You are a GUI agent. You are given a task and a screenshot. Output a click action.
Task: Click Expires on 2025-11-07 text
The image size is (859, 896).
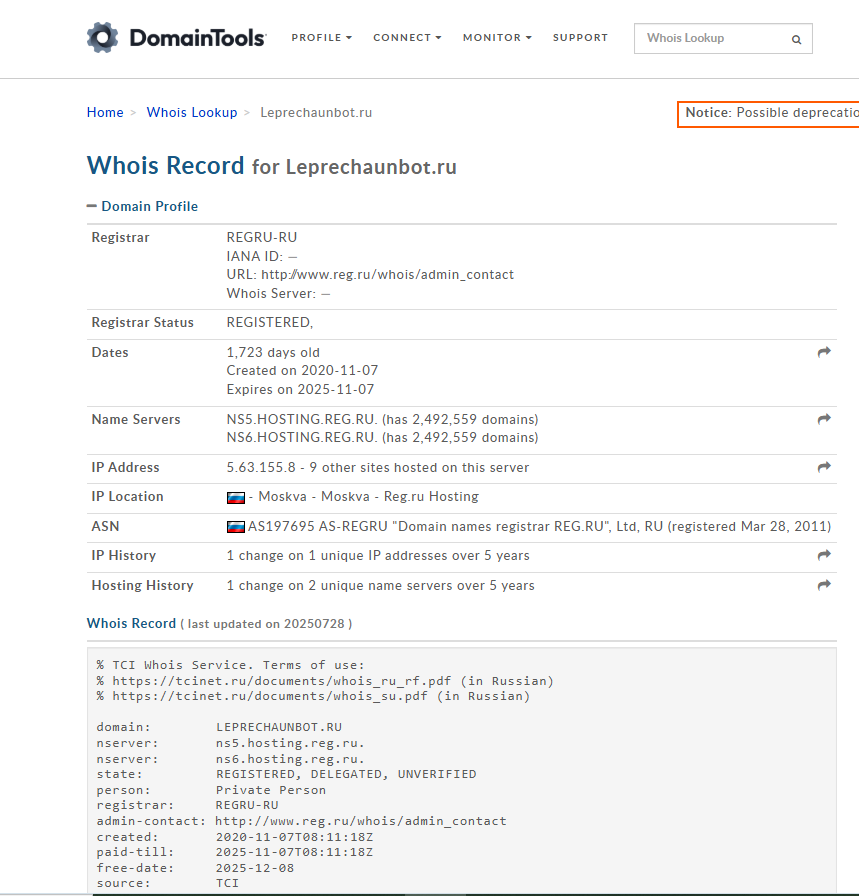[300, 389]
